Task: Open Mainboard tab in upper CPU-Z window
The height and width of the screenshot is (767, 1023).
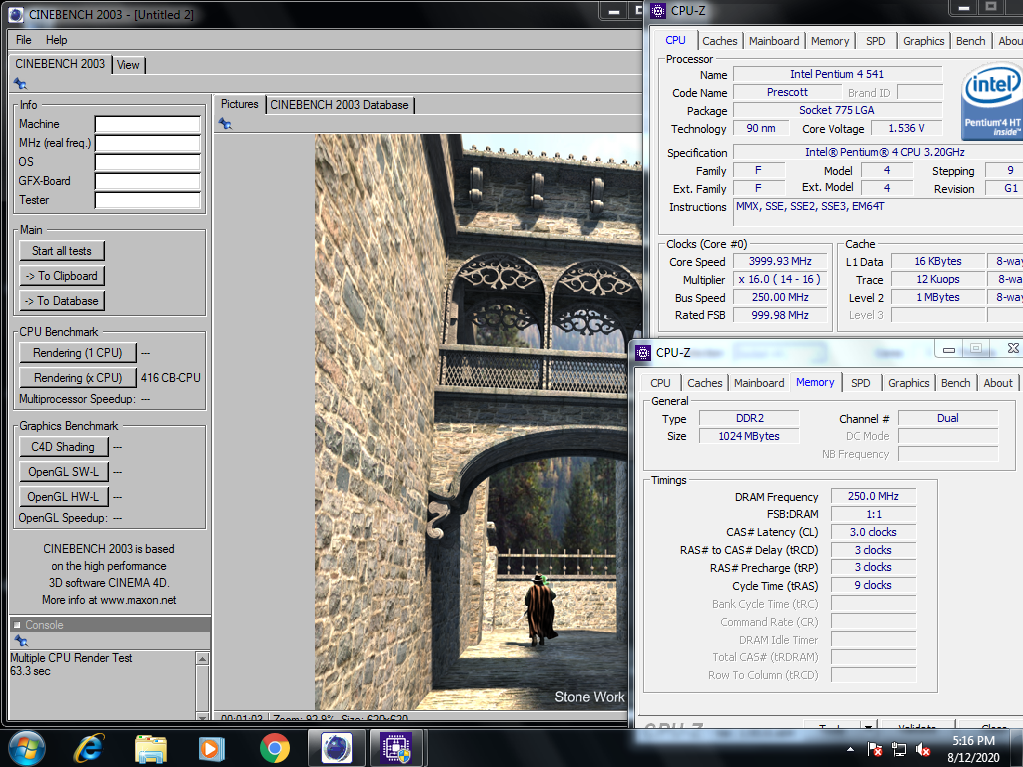Action: pyautogui.click(x=774, y=41)
